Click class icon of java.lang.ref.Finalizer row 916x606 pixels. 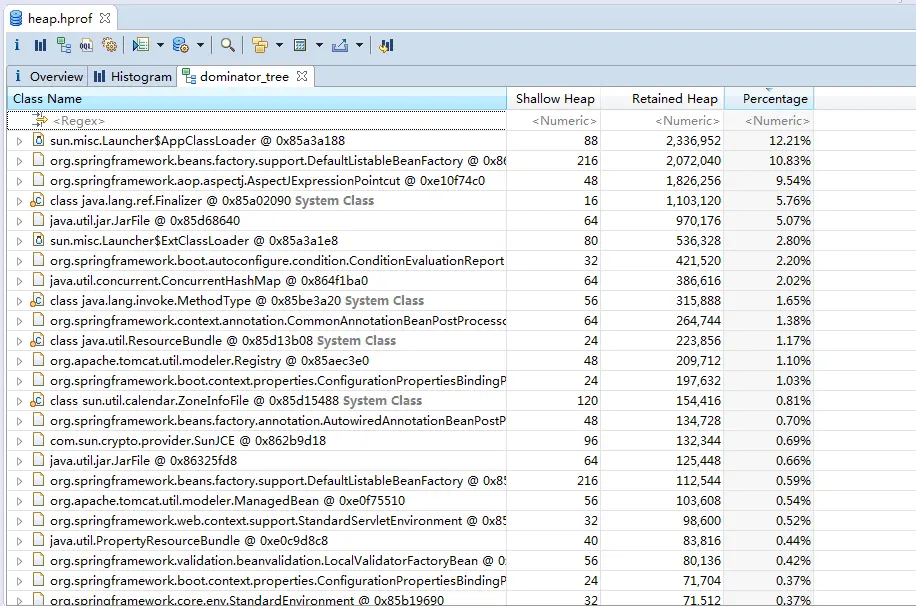(37, 200)
